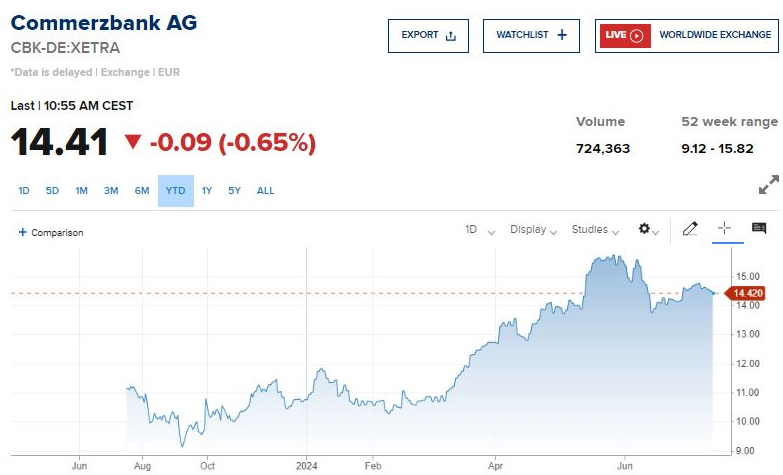Click the Export button
This screenshot has height=475, width=783.
click(428, 35)
